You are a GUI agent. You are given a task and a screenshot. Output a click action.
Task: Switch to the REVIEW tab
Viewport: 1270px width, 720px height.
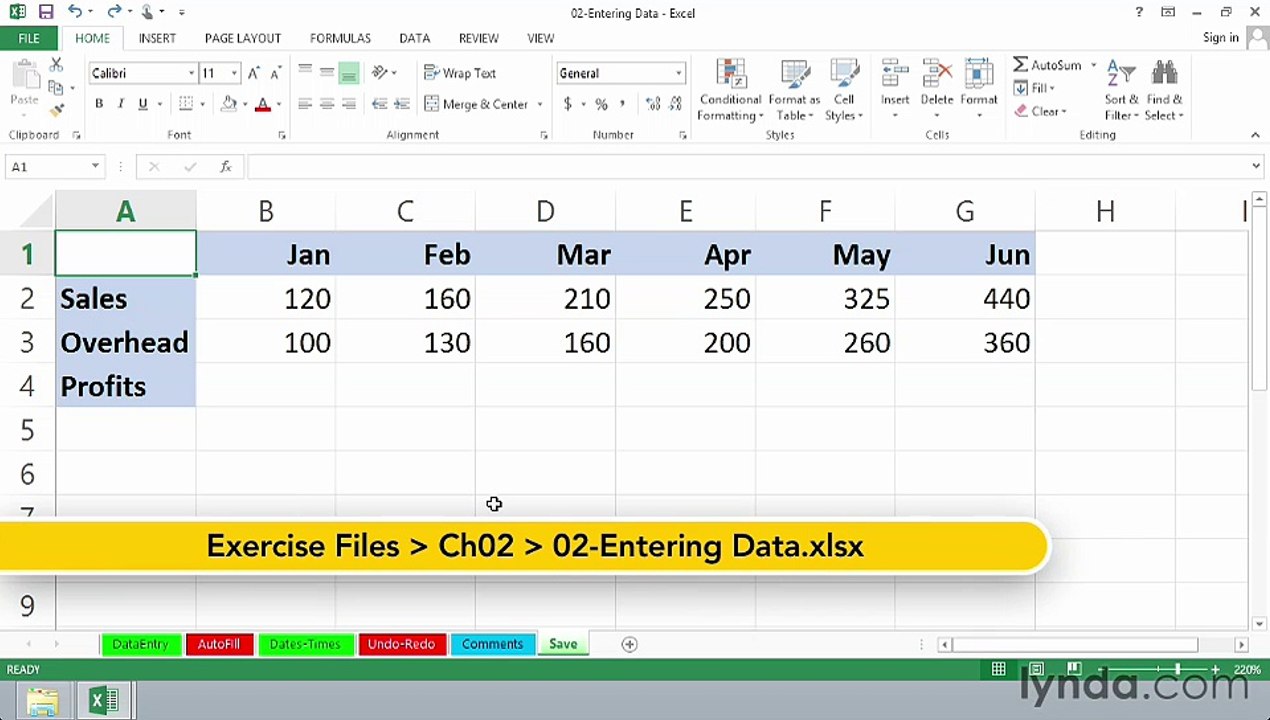pos(478,38)
